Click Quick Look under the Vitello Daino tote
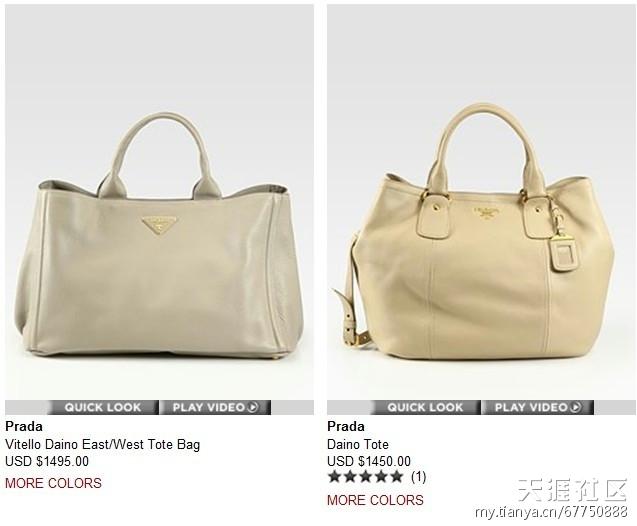The image size is (637, 526). click(x=103, y=407)
